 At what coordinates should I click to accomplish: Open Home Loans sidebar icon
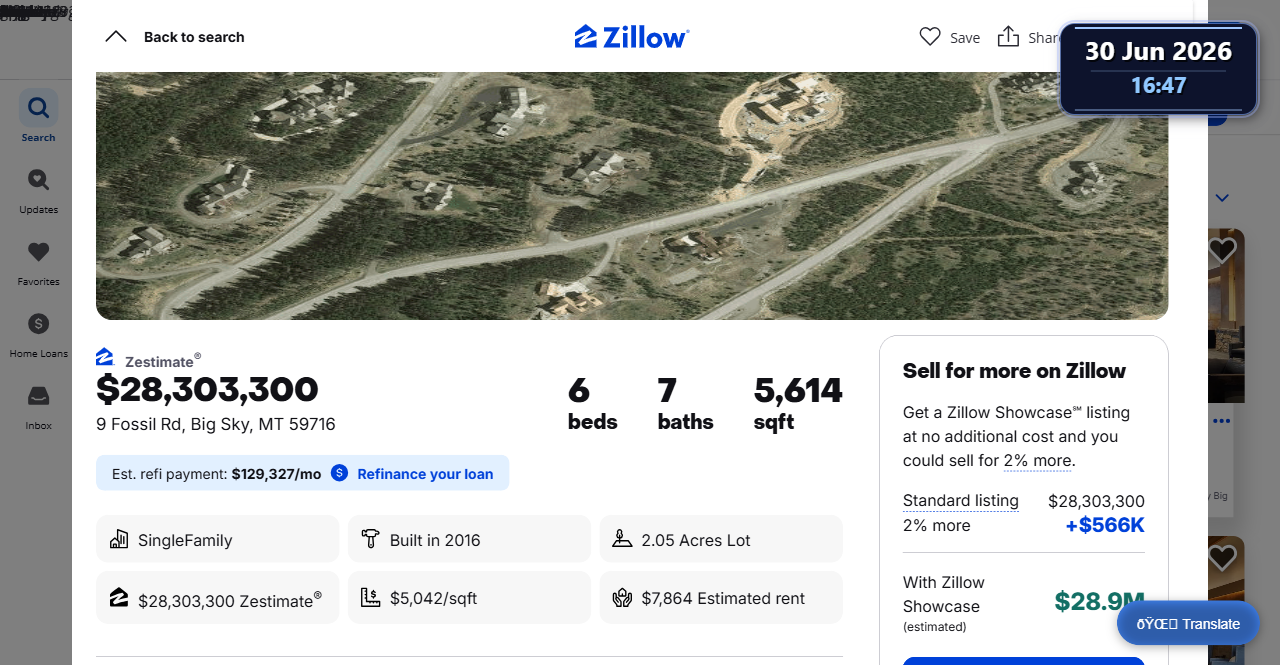pos(38,324)
